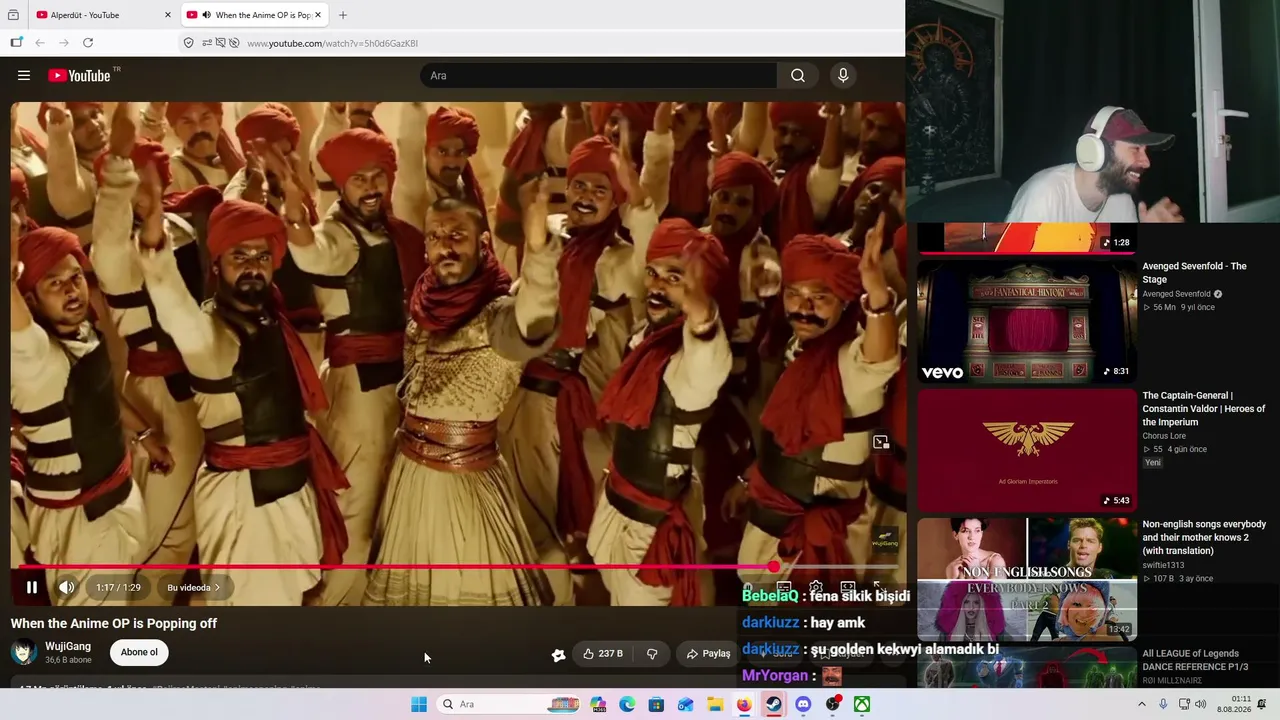Open the 'Avenged Sevenfold - The Stage' thumbnail
The height and width of the screenshot is (720, 1280).
pyautogui.click(x=1027, y=321)
